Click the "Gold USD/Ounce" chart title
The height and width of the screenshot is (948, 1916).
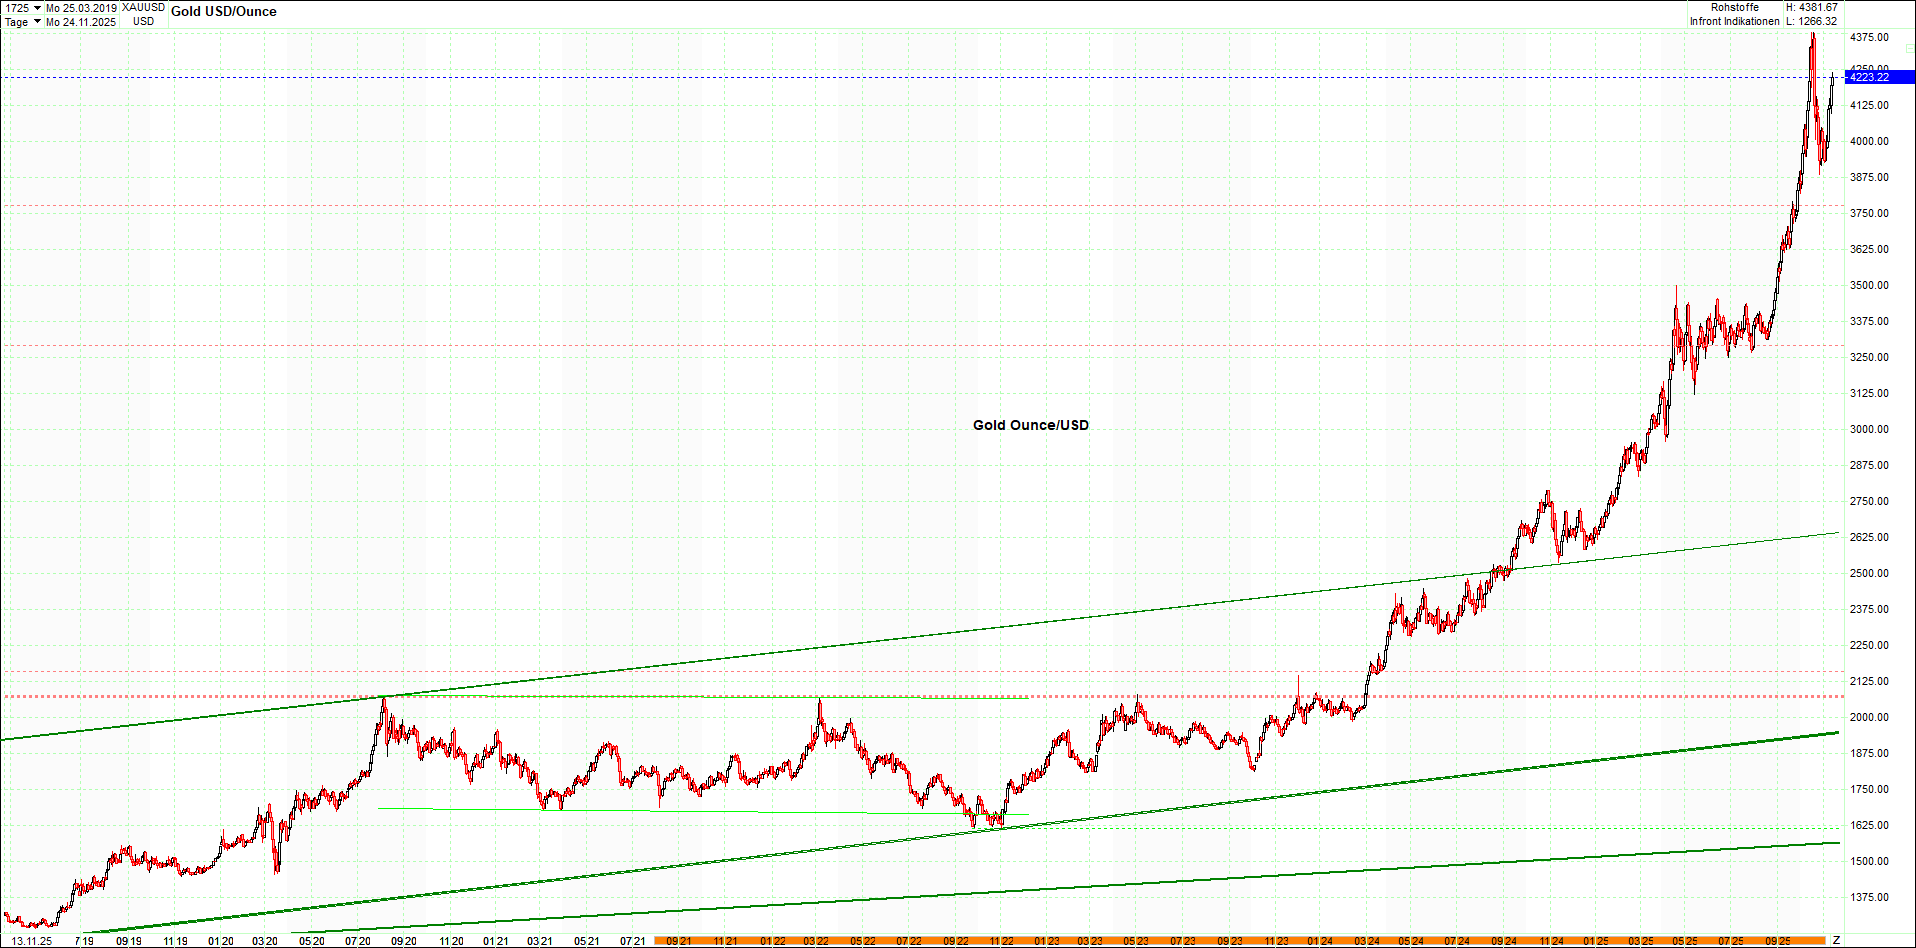(222, 11)
